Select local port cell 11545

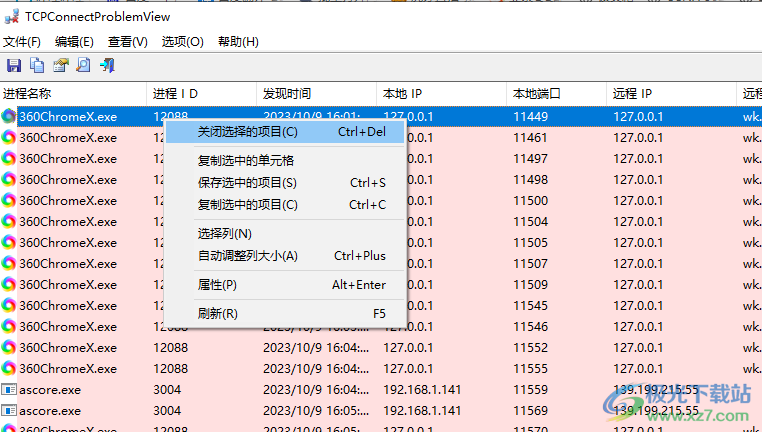[x=531, y=305]
